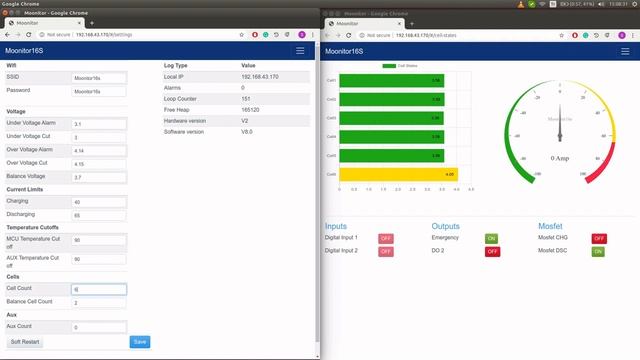
Task: Focus the Under Voltage Alarm field
Action: 99,124
